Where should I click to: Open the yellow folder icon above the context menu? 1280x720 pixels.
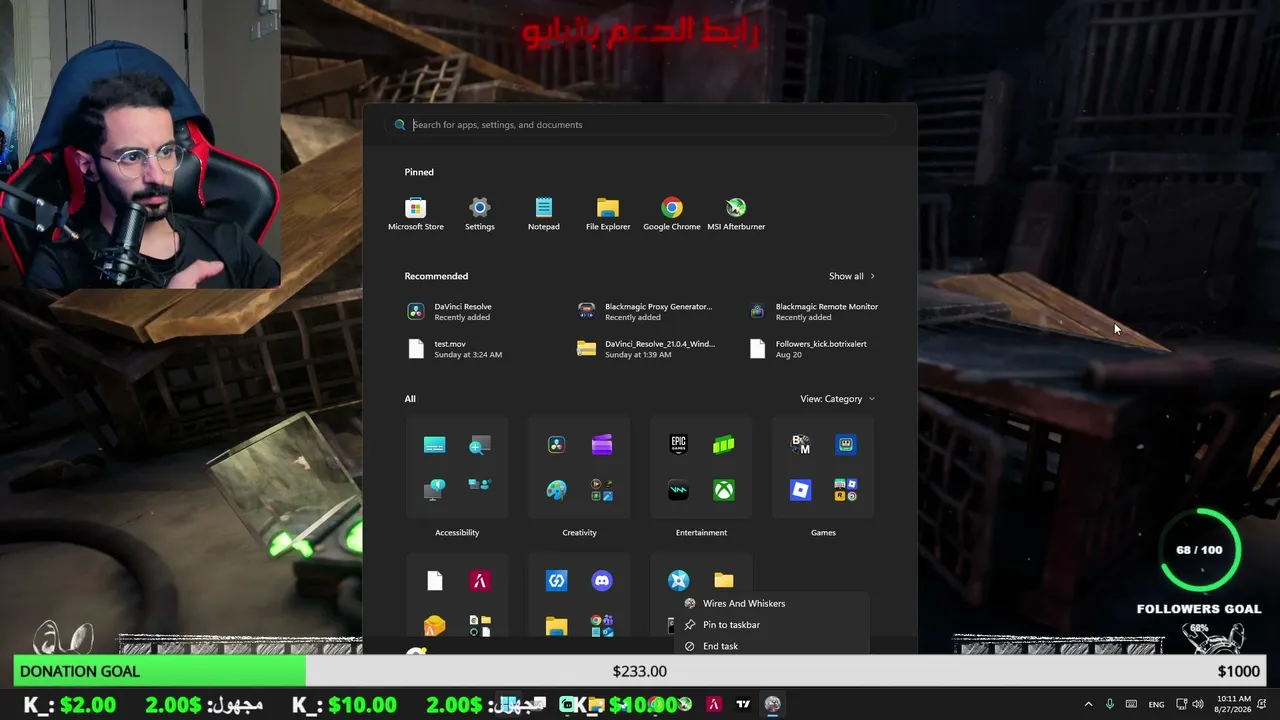point(724,581)
